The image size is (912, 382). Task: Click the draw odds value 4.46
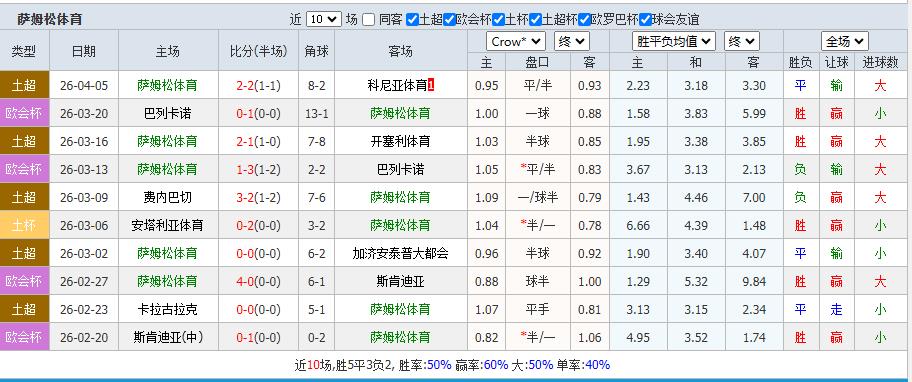pos(696,197)
